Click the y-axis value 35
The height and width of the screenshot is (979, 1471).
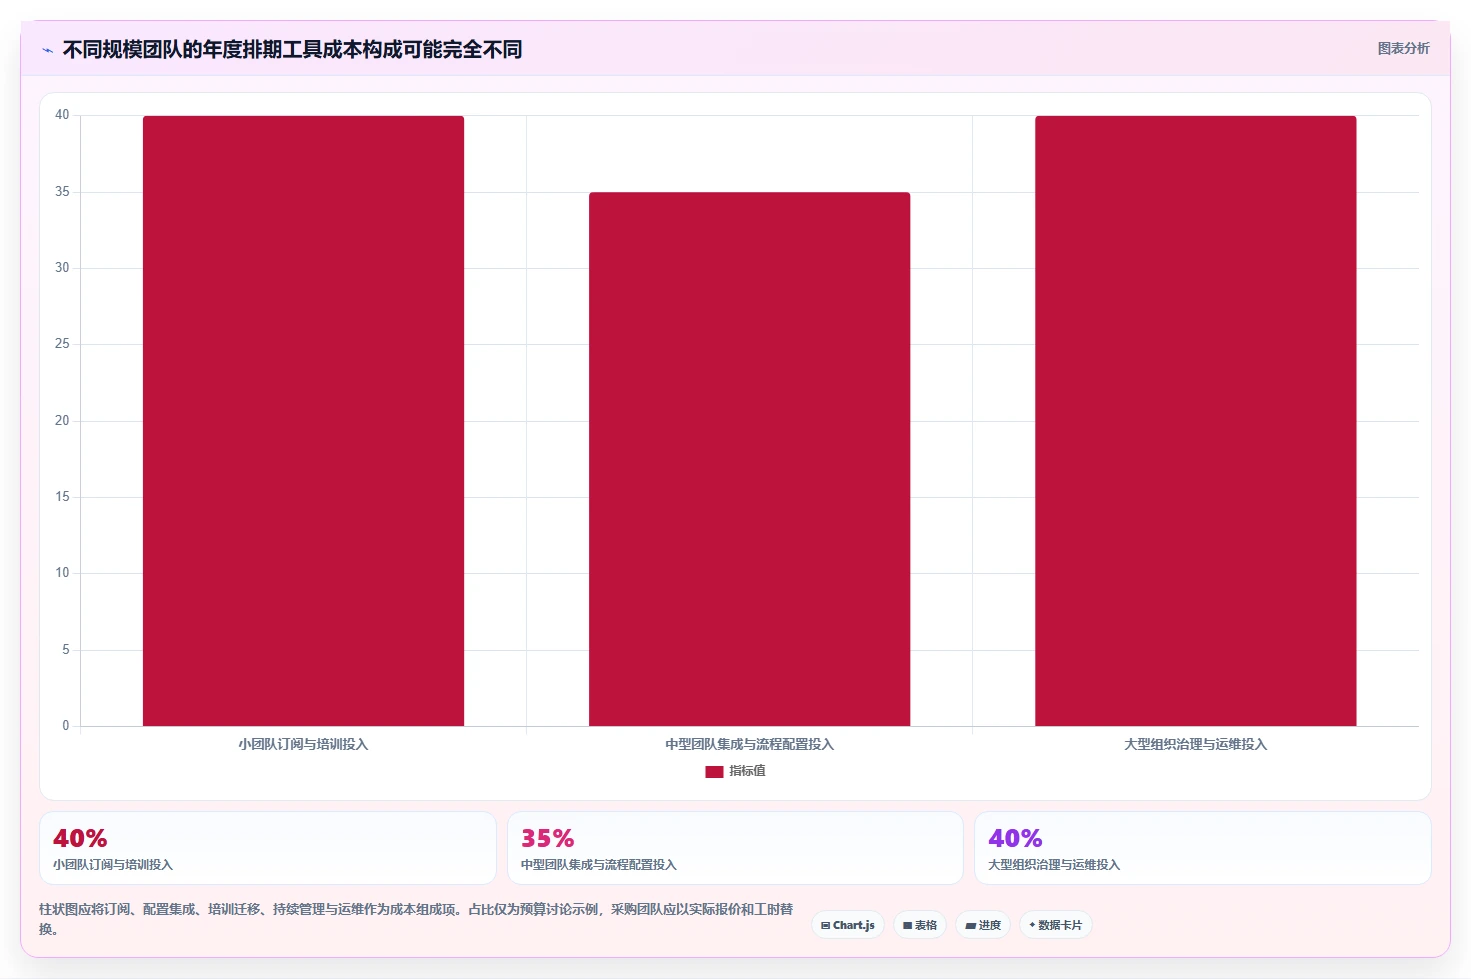tap(62, 191)
